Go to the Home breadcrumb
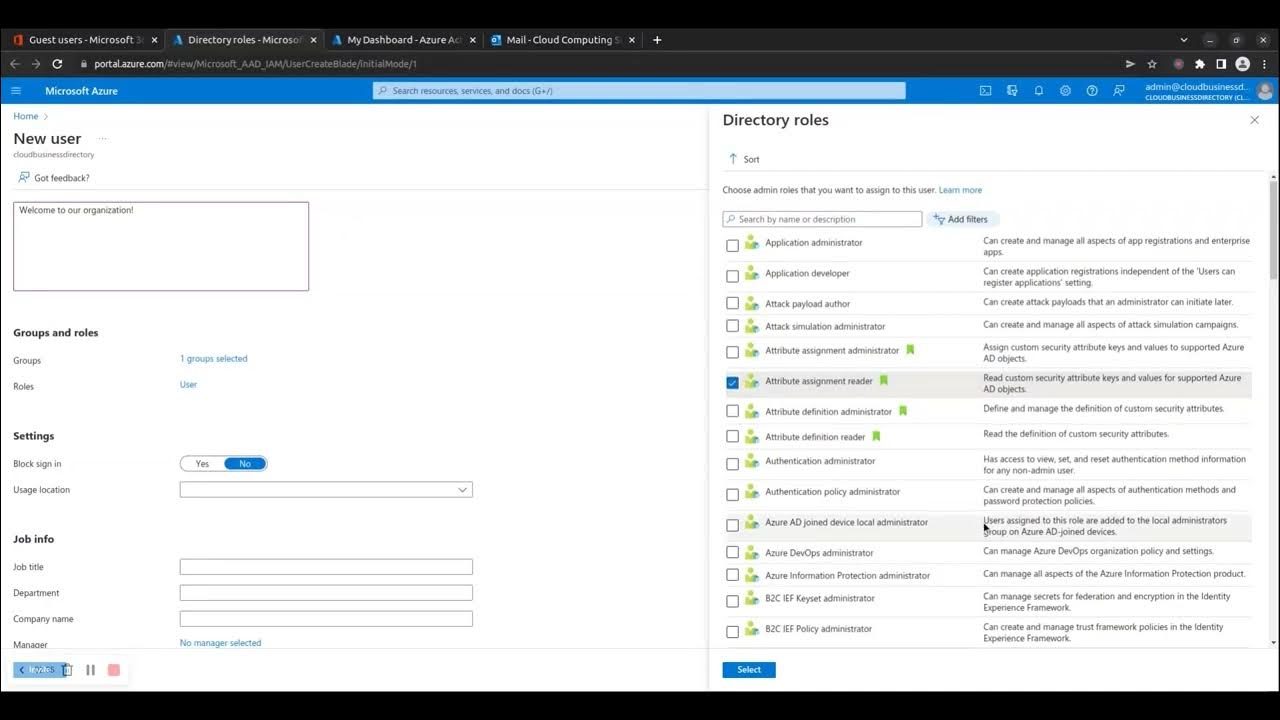 26,117
